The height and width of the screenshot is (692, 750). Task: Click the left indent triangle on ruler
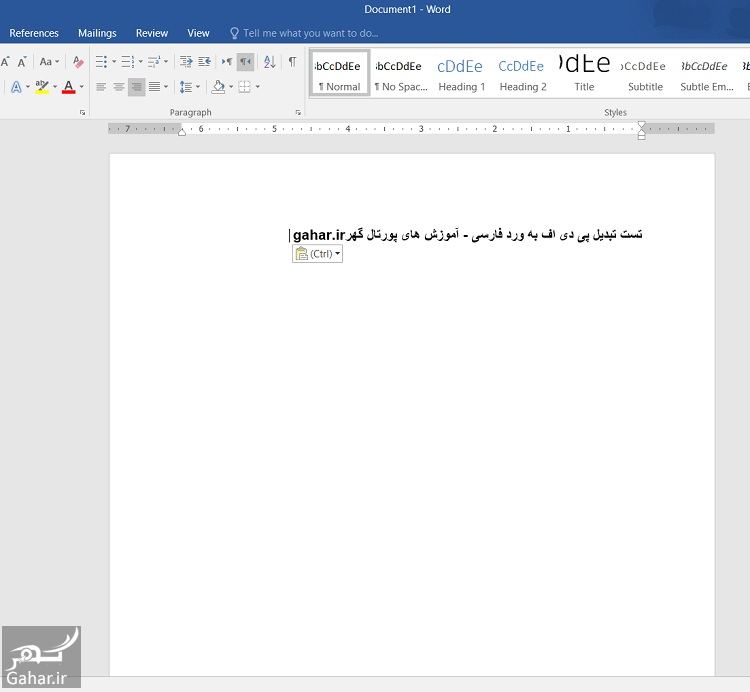pyautogui.click(x=182, y=132)
